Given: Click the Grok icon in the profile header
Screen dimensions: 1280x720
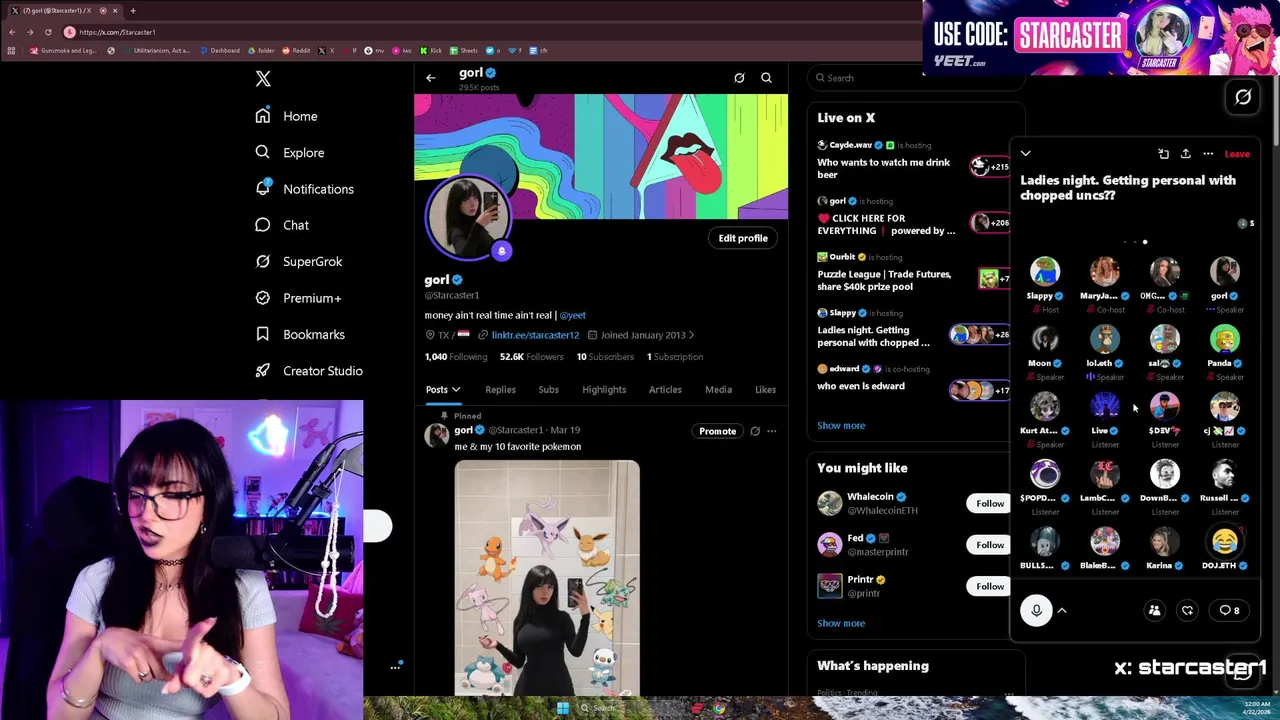Looking at the screenshot, I should [x=739, y=78].
